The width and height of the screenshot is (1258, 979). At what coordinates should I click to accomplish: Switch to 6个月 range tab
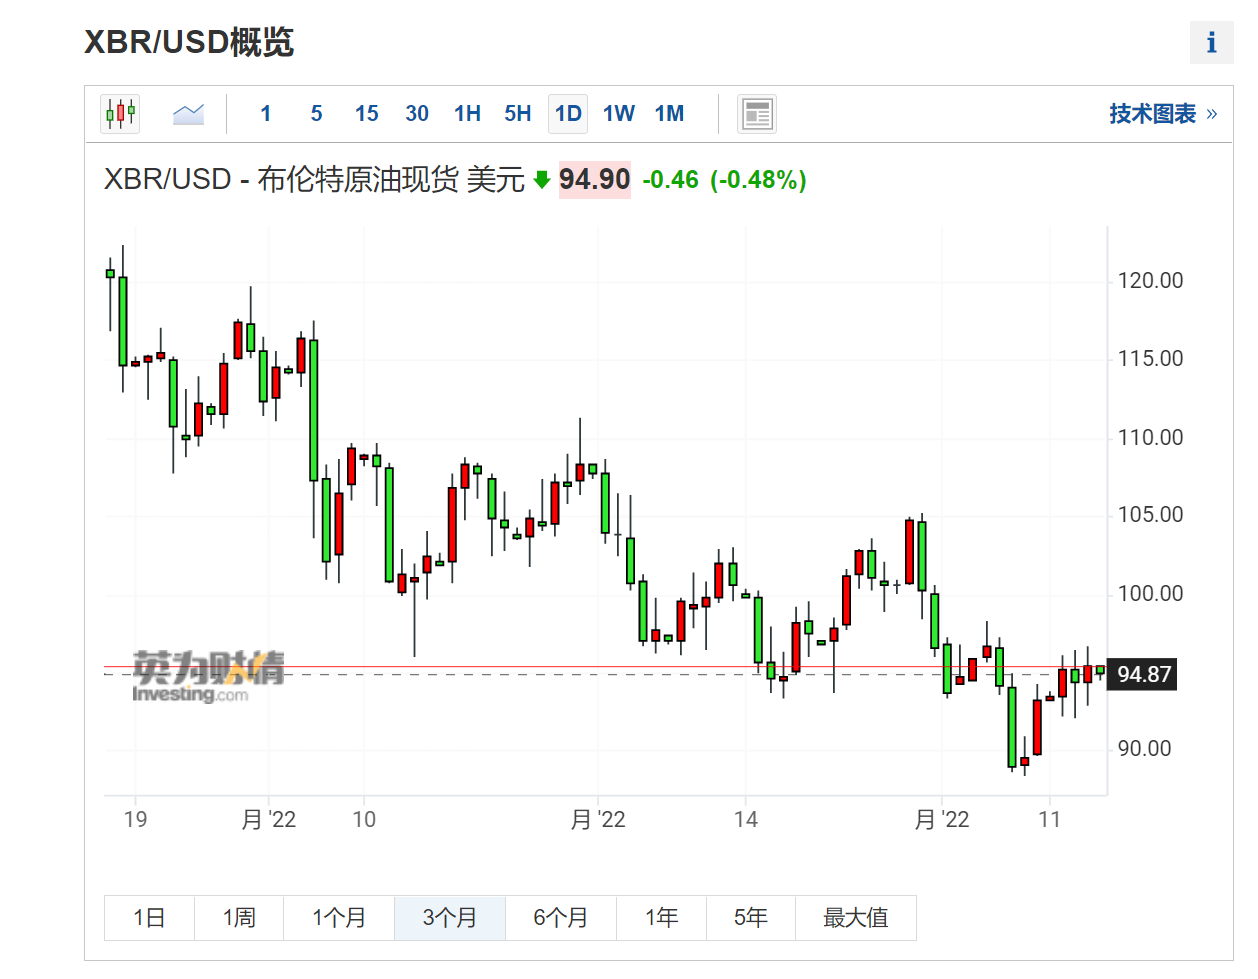tap(560, 918)
